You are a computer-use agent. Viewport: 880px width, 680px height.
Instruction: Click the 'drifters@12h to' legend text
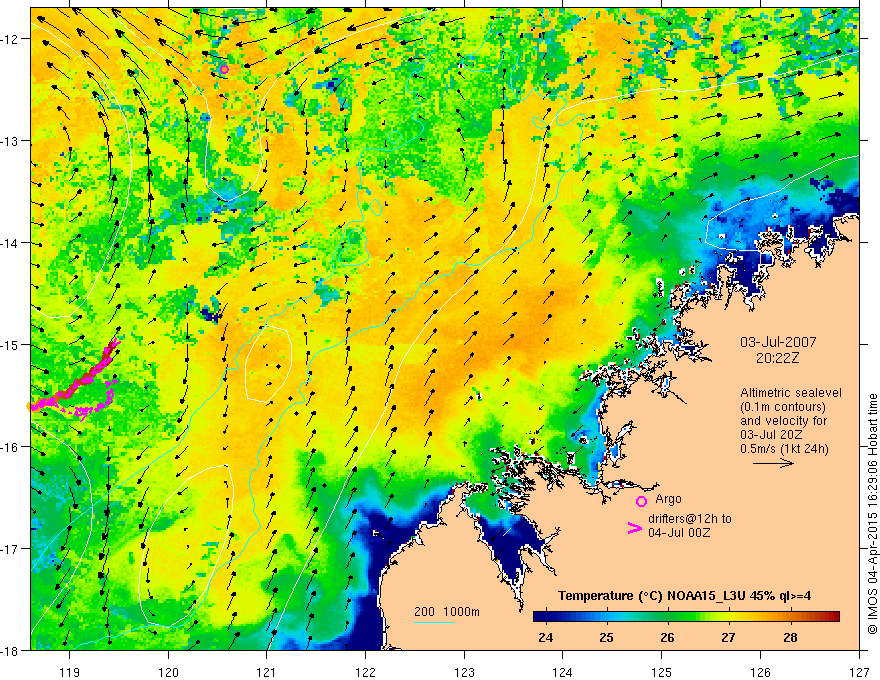690,519
